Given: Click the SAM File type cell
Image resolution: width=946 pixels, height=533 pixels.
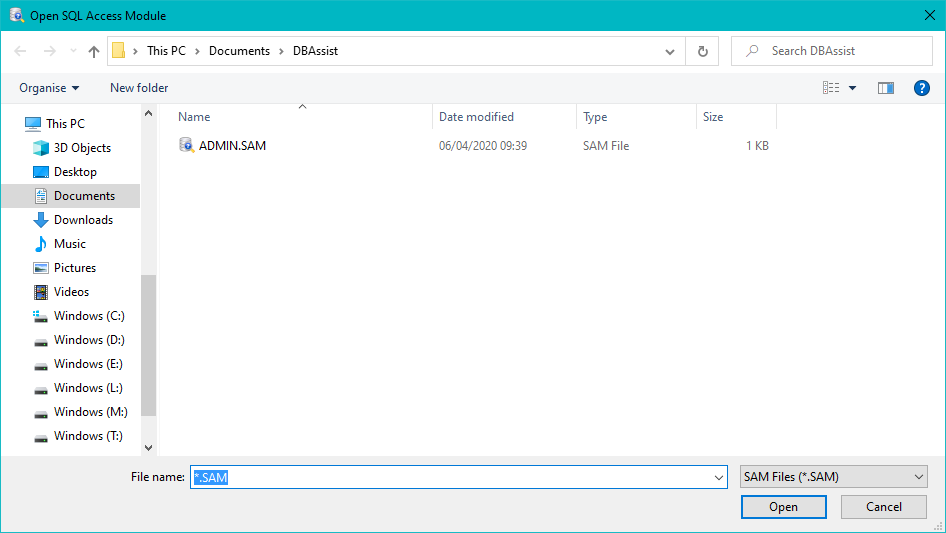Looking at the screenshot, I should (x=606, y=145).
